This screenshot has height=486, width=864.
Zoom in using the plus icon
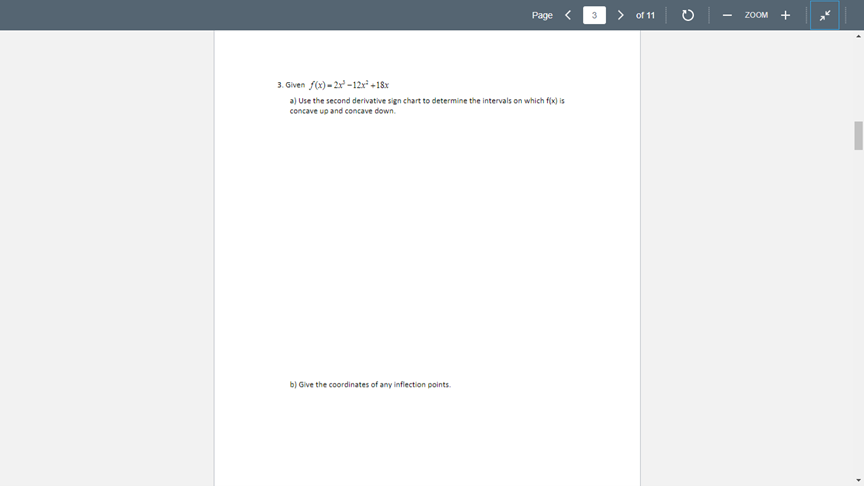pyautogui.click(x=786, y=15)
